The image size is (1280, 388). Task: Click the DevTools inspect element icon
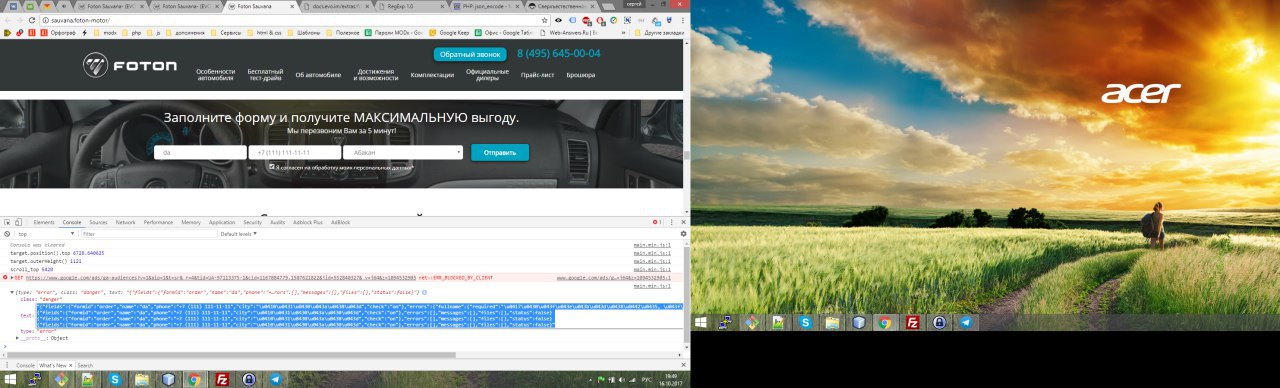point(8,222)
